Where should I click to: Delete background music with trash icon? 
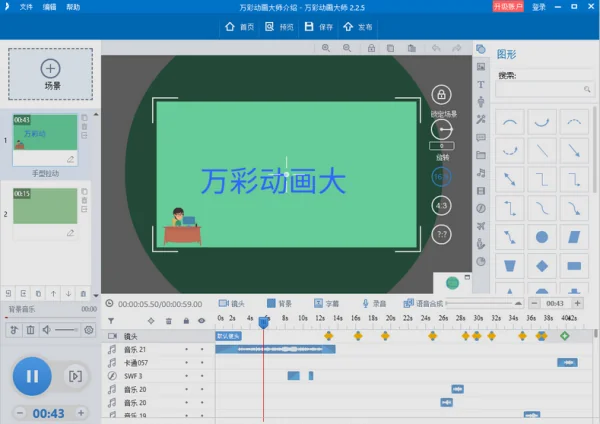(30, 329)
